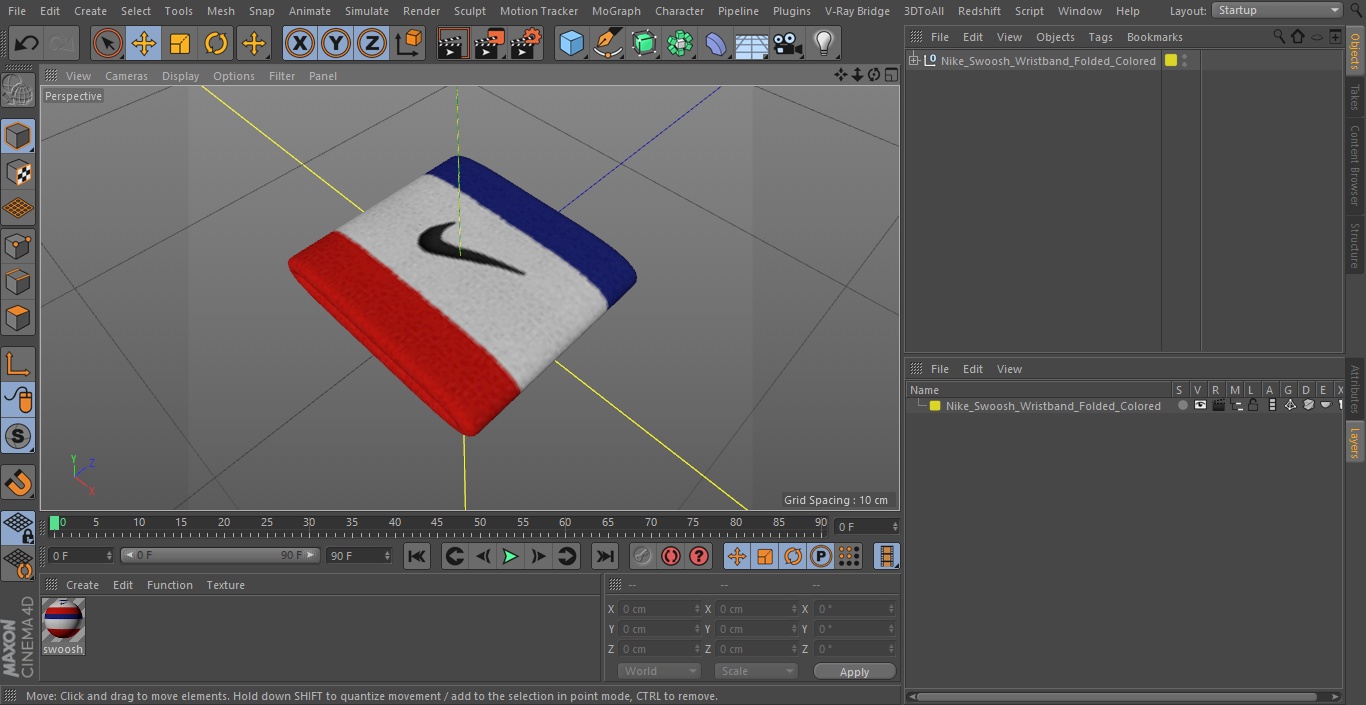Open the Sculpt menu

pyautogui.click(x=469, y=11)
